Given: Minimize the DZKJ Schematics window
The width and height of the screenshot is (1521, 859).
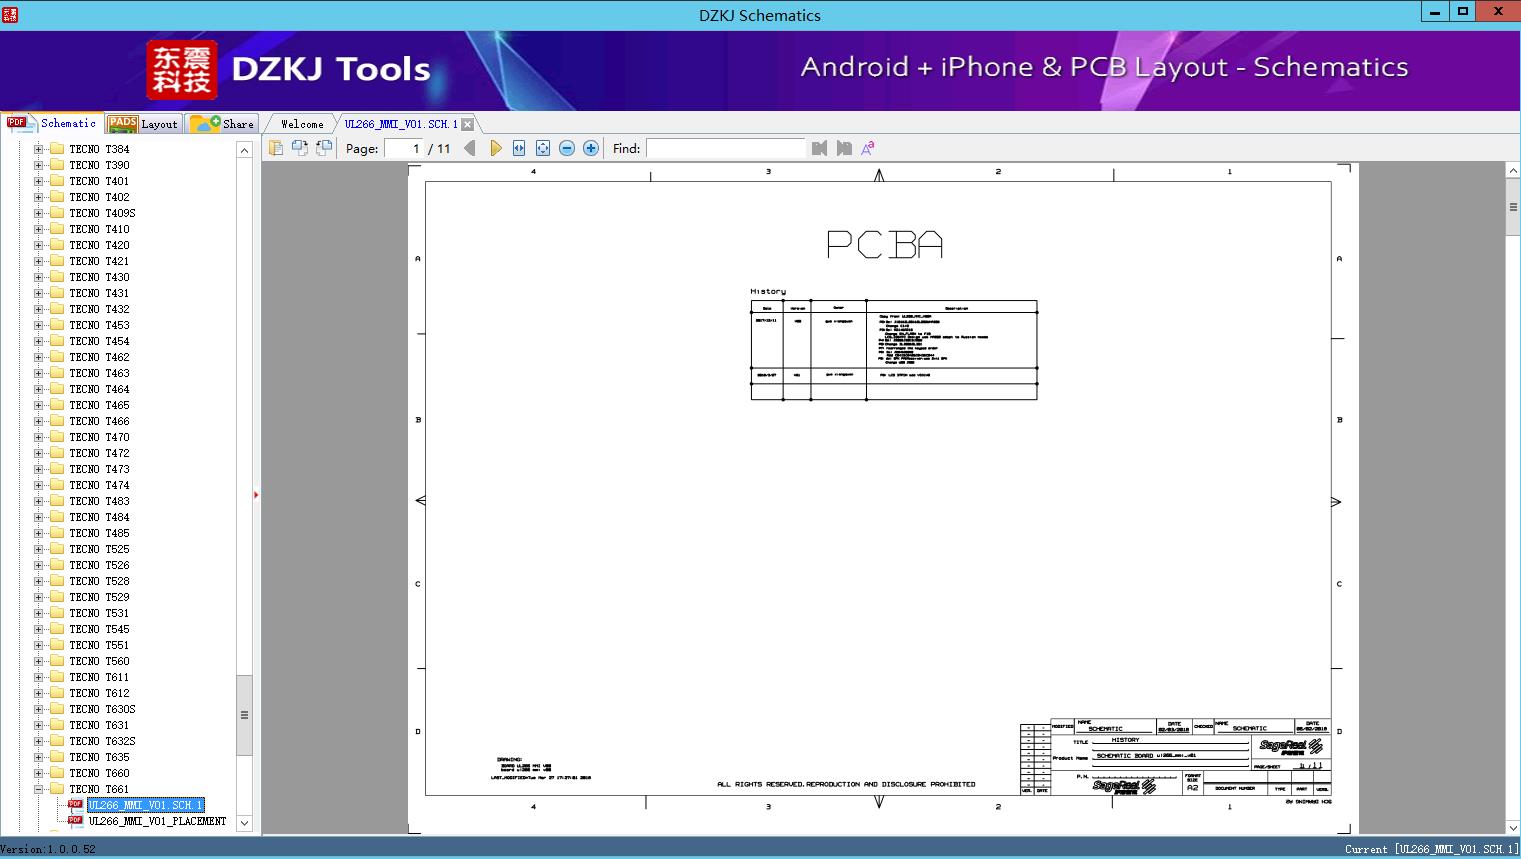Looking at the screenshot, I should pyautogui.click(x=1435, y=12).
